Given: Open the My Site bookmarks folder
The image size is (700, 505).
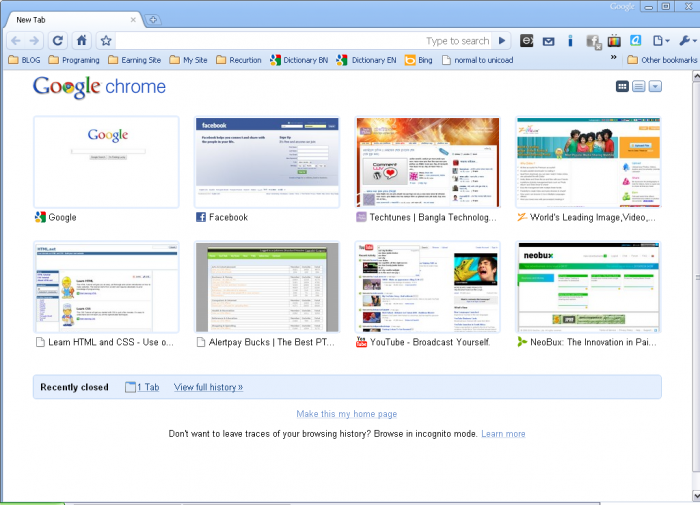Looking at the screenshot, I should point(188,60).
